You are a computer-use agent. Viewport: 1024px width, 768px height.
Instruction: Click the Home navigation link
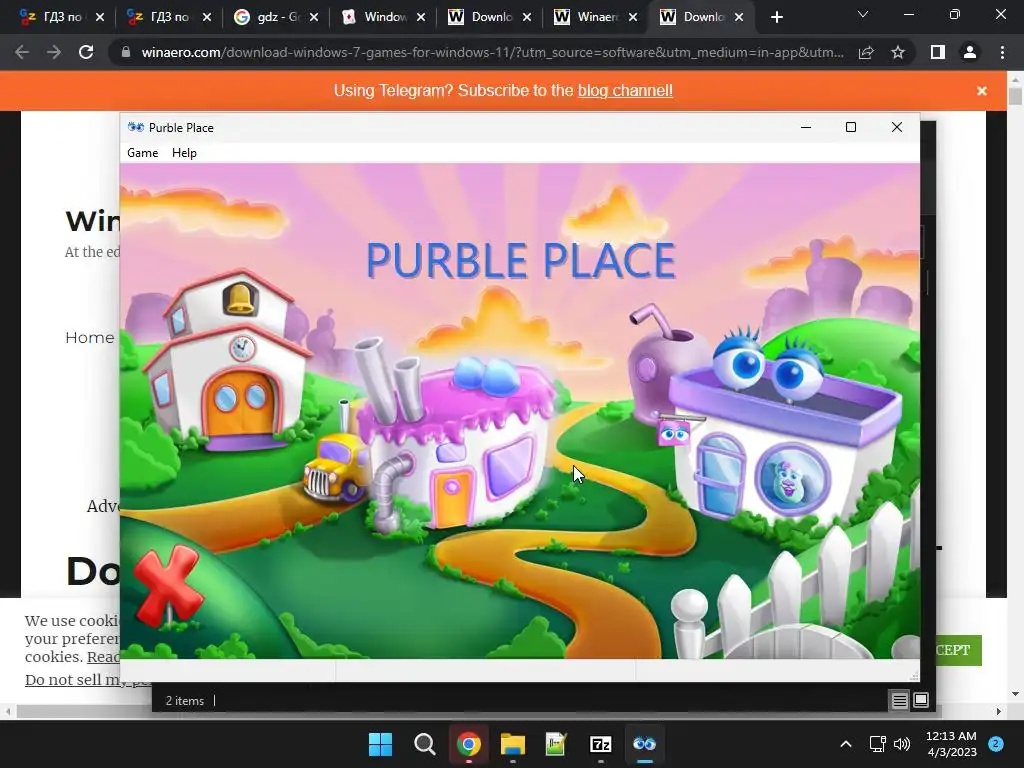tap(89, 338)
